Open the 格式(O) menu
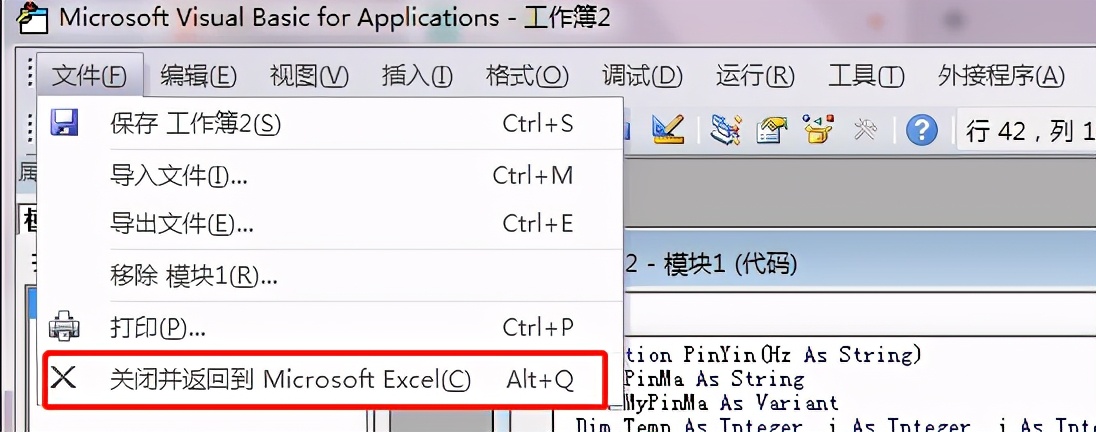The image size is (1096, 432). pyautogui.click(x=527, y=75)
